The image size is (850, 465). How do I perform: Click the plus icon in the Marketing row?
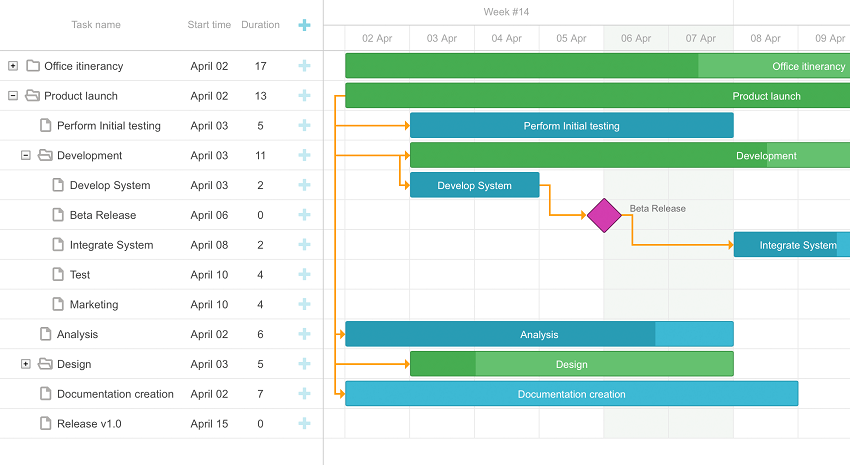(x=304, y=305)
